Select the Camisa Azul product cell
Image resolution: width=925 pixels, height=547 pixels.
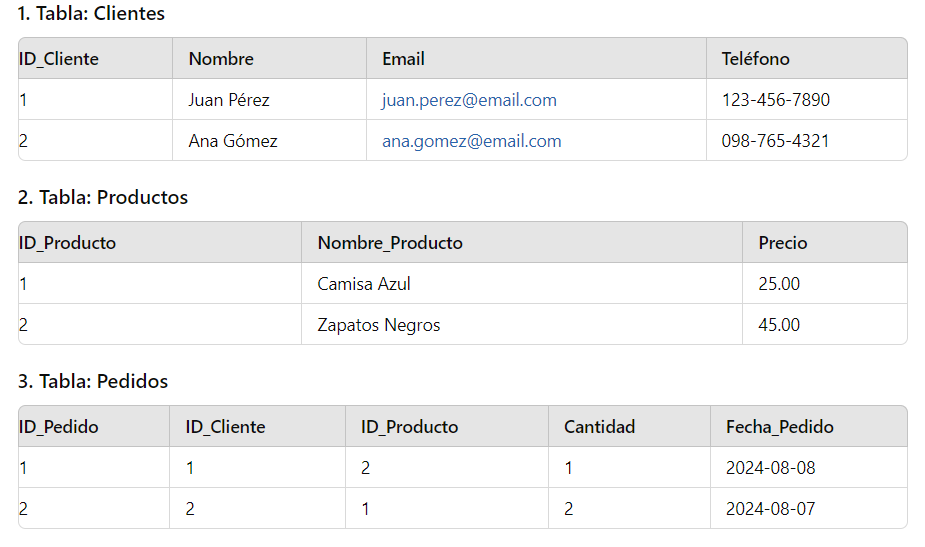point(364,284)
